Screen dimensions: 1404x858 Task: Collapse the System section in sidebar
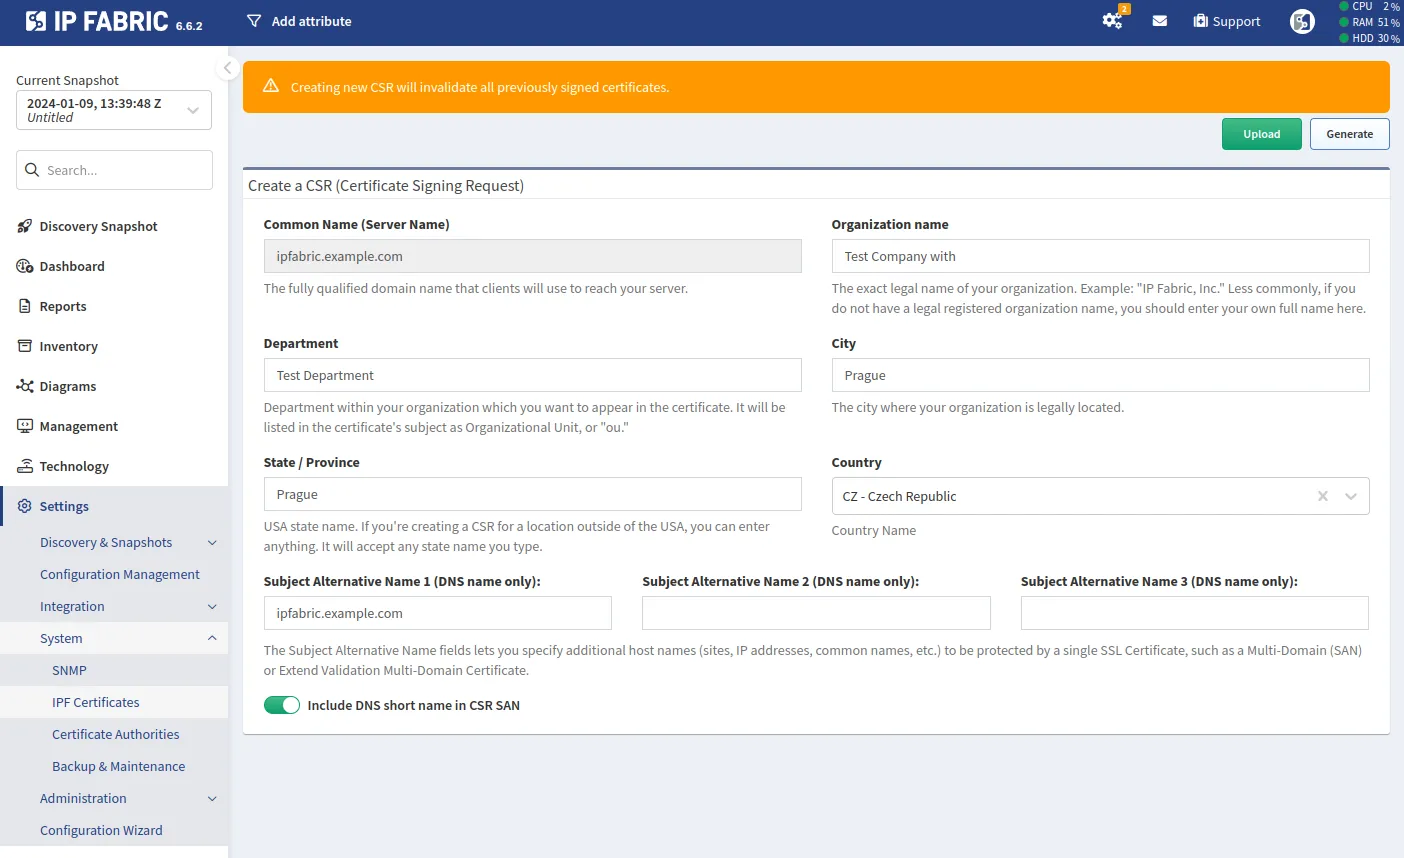tap(211, 638)
